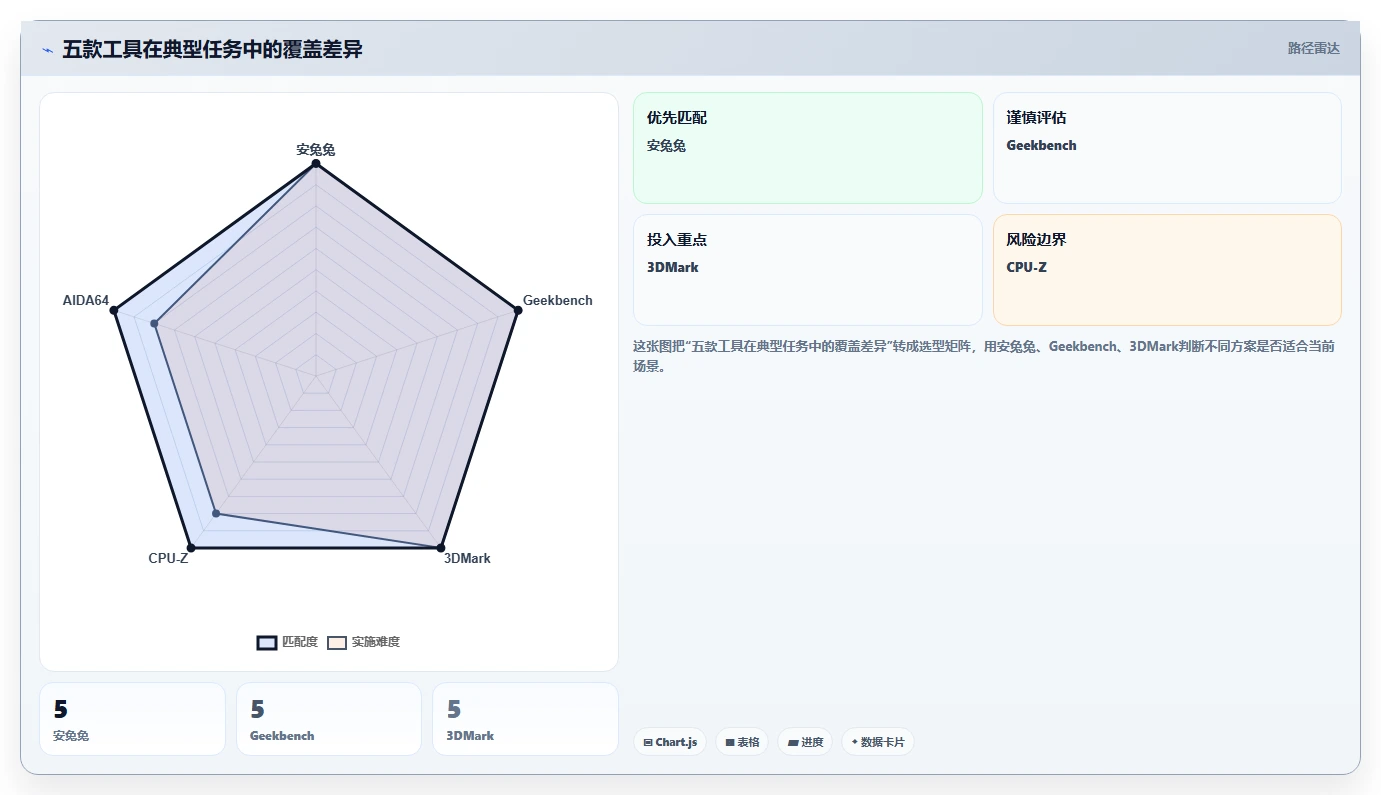
Task: Click the 路径雷达 label in header
Action: (x=1313, y=48)
